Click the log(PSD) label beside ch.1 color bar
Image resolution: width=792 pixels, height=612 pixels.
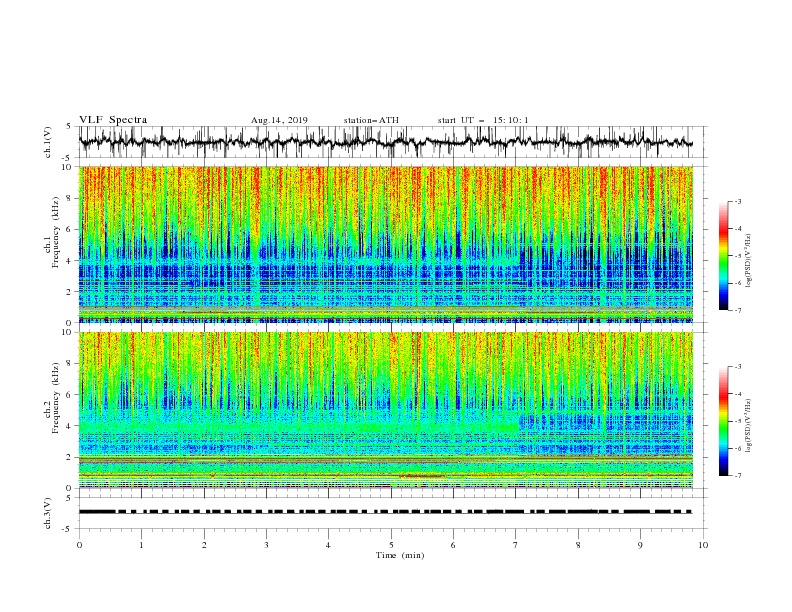[x=749, y=261]
